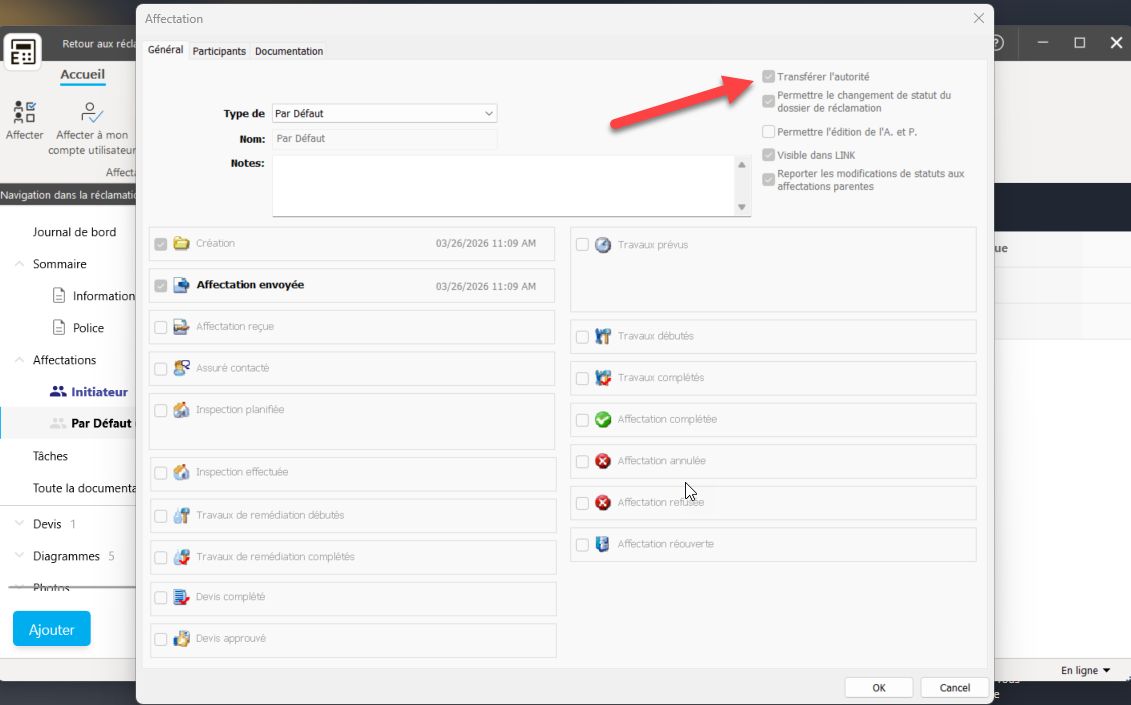Image resolution: width=1131 pixels, height=705 pixels.
Task: Collapse the Sommaire tree section
Action: click(x=19, y=264)
